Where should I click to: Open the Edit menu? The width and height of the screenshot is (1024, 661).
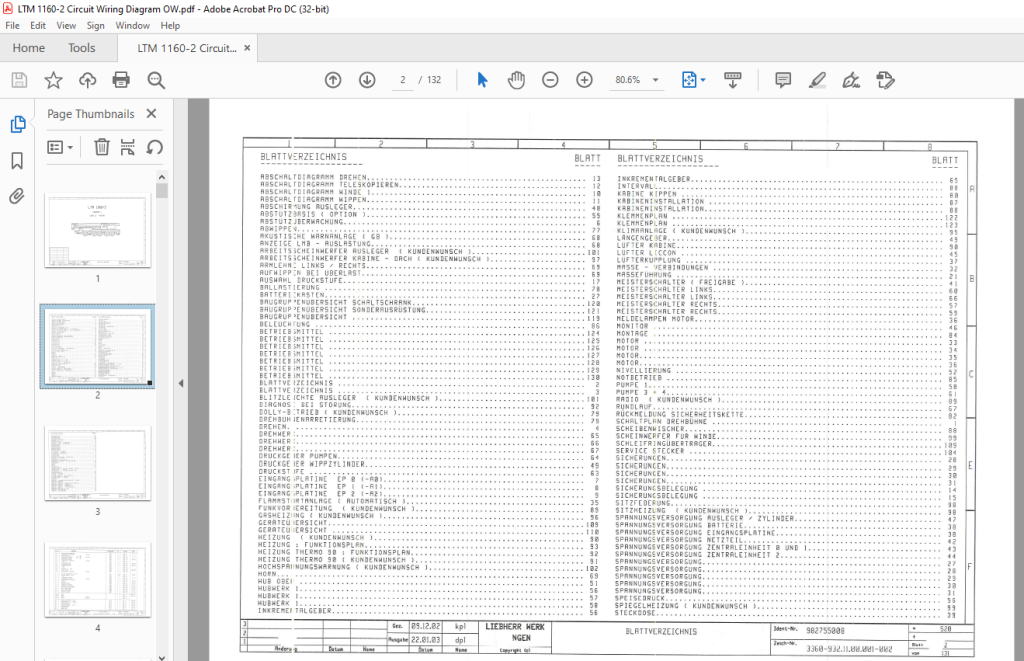[38, 25]
